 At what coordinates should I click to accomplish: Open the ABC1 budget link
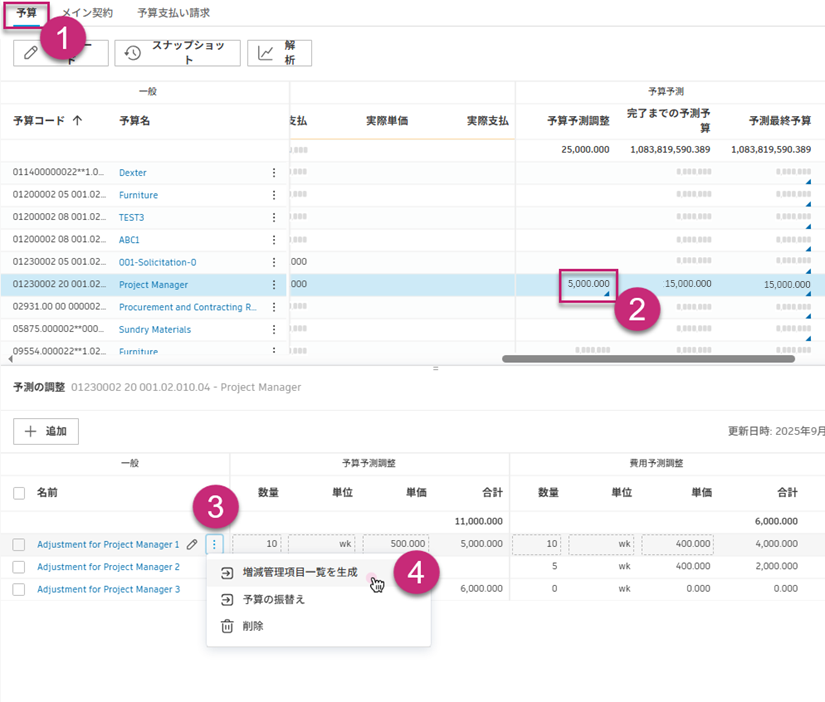pos(129,240)
